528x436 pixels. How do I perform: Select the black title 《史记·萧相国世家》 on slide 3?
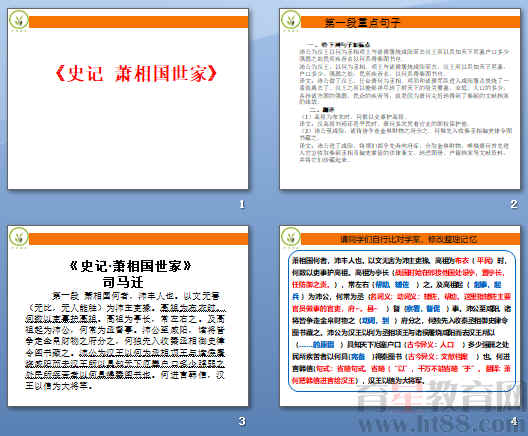tap(130, 266)
